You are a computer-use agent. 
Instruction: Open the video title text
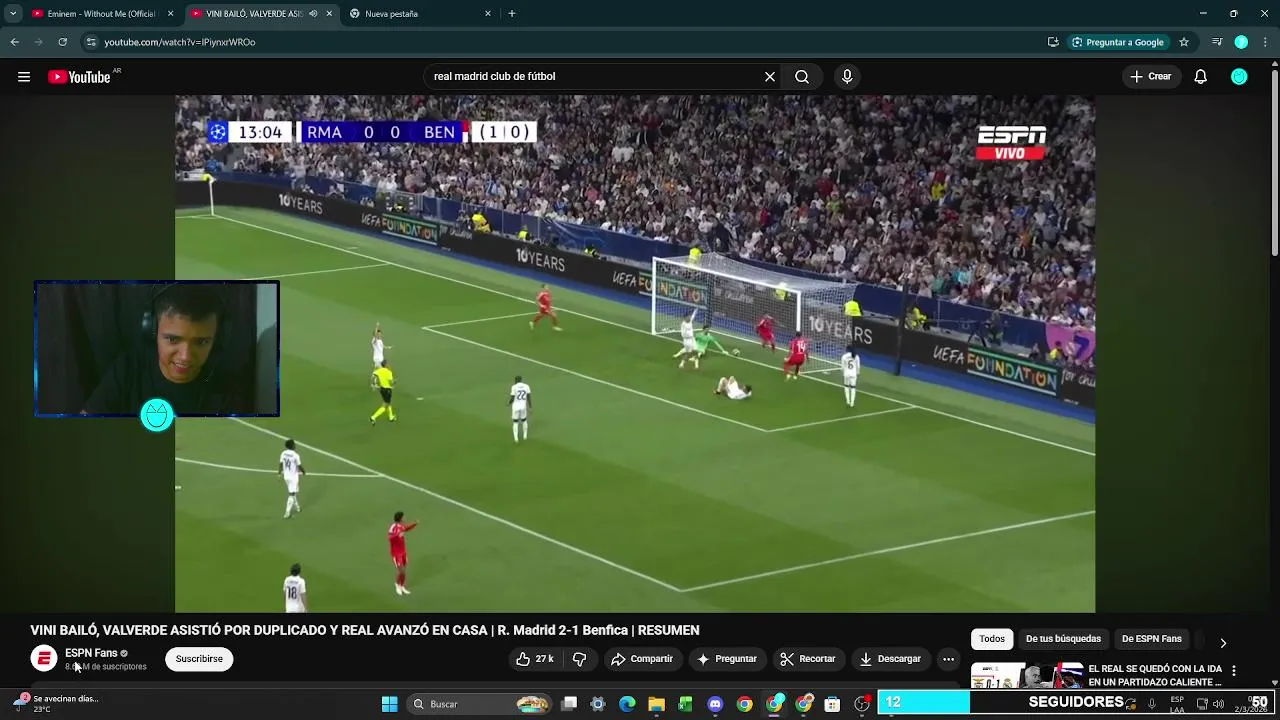(365, 630)
